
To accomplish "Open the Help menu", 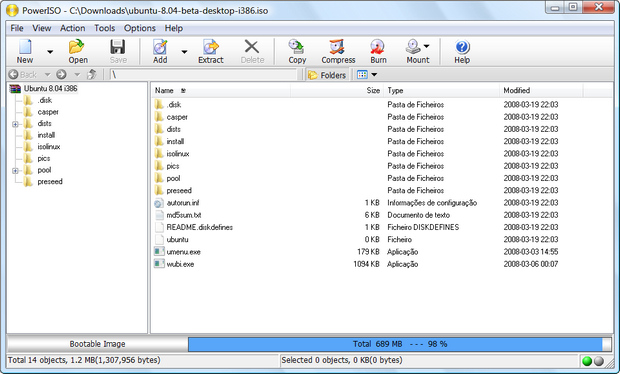I will pyautogui.click(x=174, y=28).
